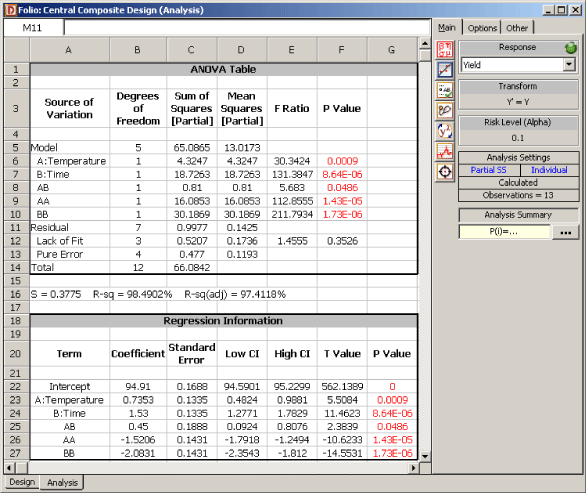Viewport: 586px width, 493px height.
Task: Click the horizontal scrollbar left arrow
Action: pos(10,468)
